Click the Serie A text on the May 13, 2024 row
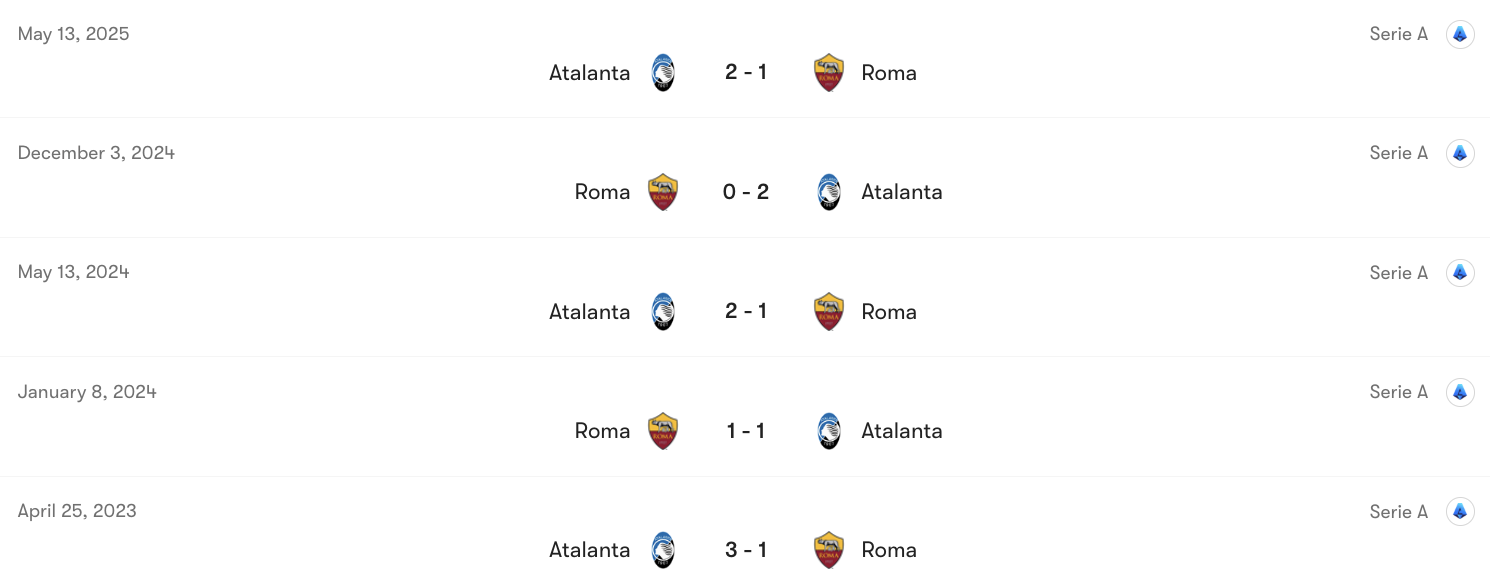This screenshot has width=1490, height=588. (x=1398, y=272)
